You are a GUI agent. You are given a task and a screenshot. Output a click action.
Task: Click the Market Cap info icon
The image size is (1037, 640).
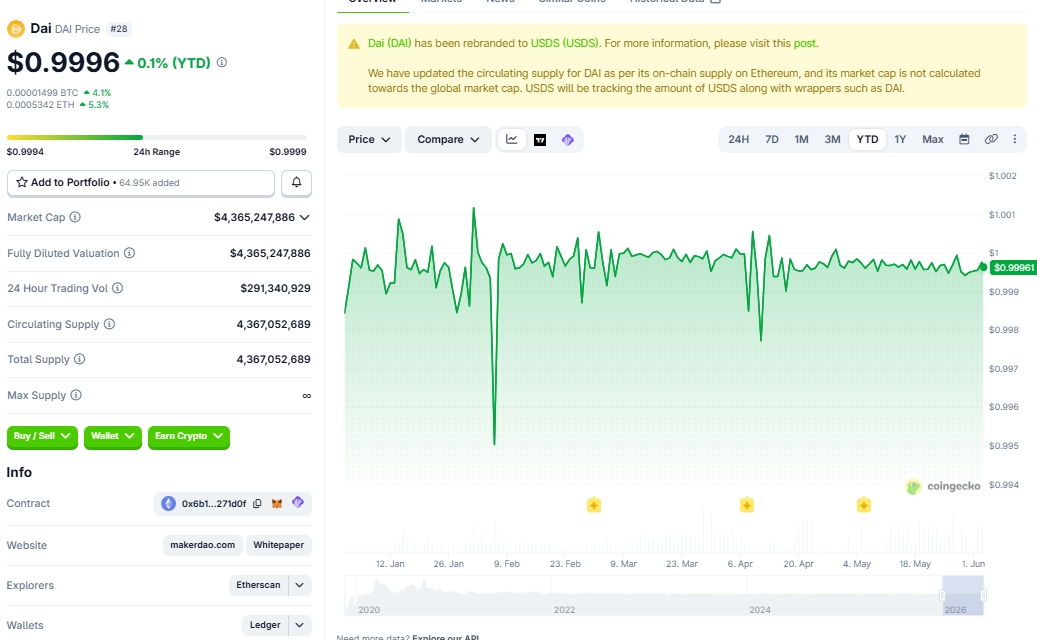click(75, 217)
